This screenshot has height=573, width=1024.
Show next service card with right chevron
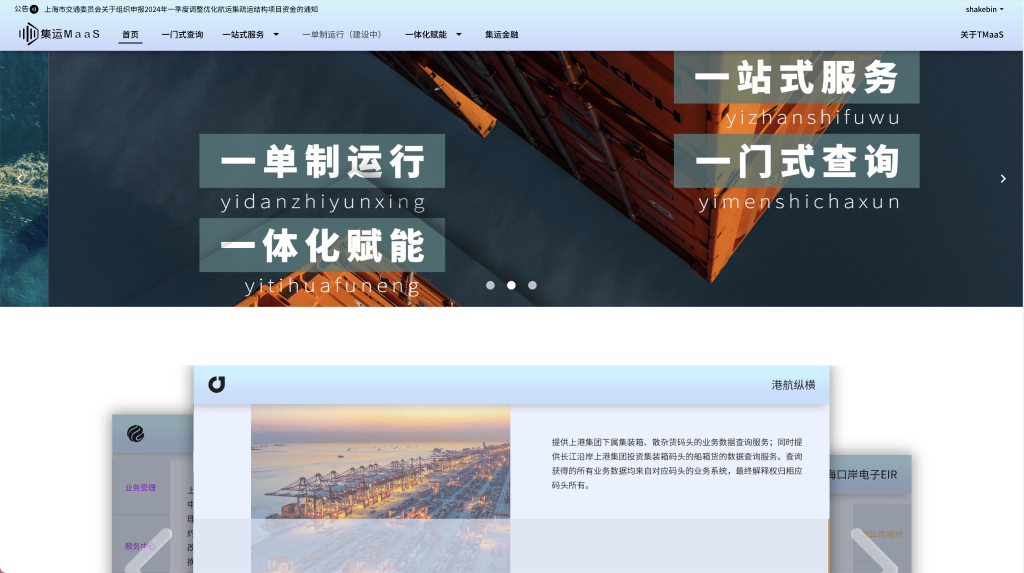pyautogui.click(x=873, y=553)
